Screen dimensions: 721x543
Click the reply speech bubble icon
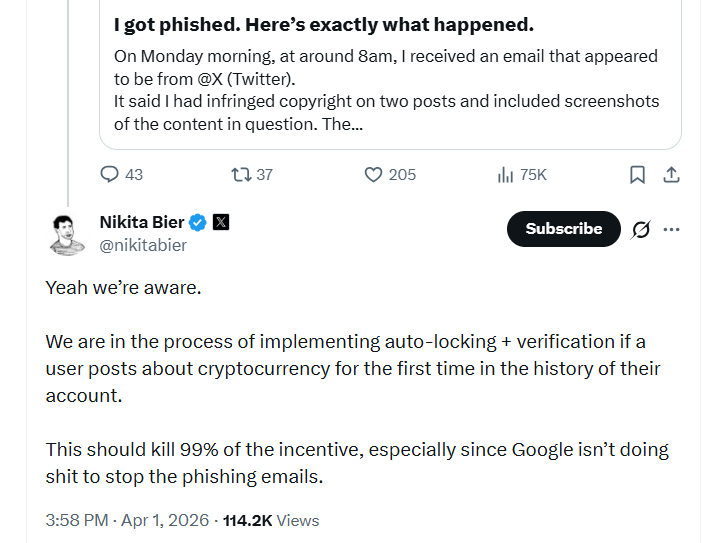pos(110,175)
